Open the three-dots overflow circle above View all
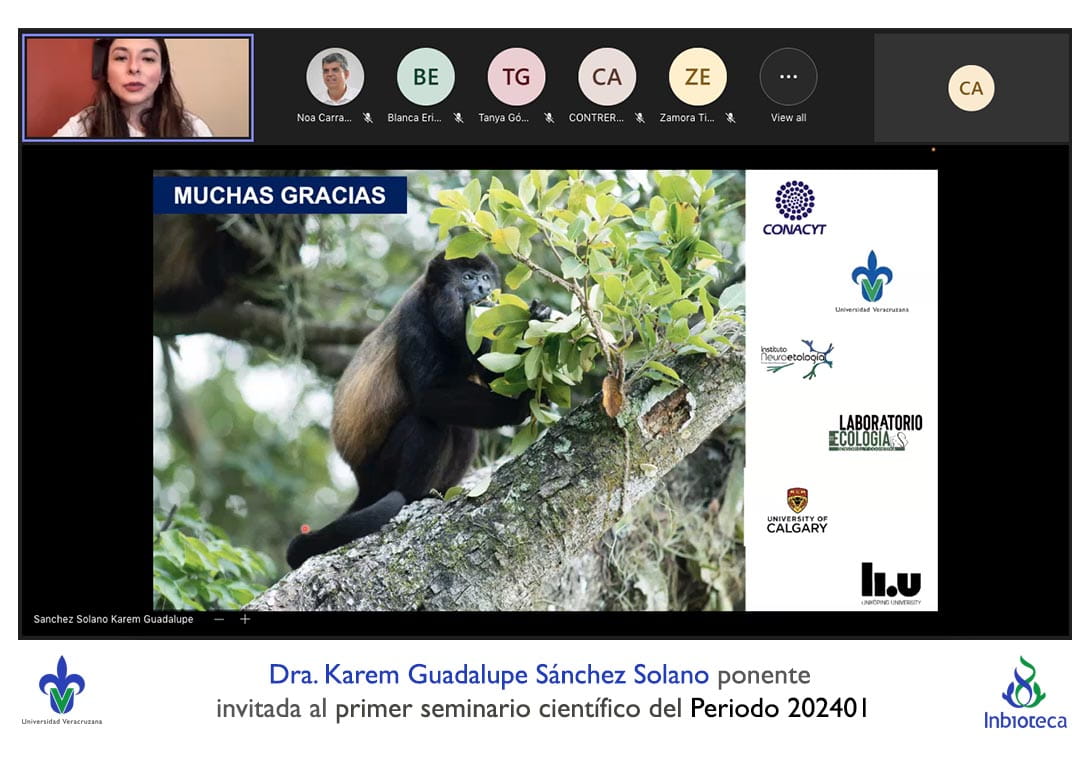The width and height of the screenshot is (1090, 760). [788, 77]
